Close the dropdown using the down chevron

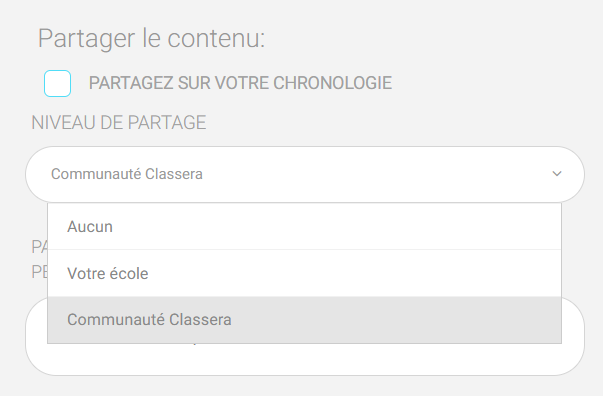pyautogui.click(x=557, y=174)
